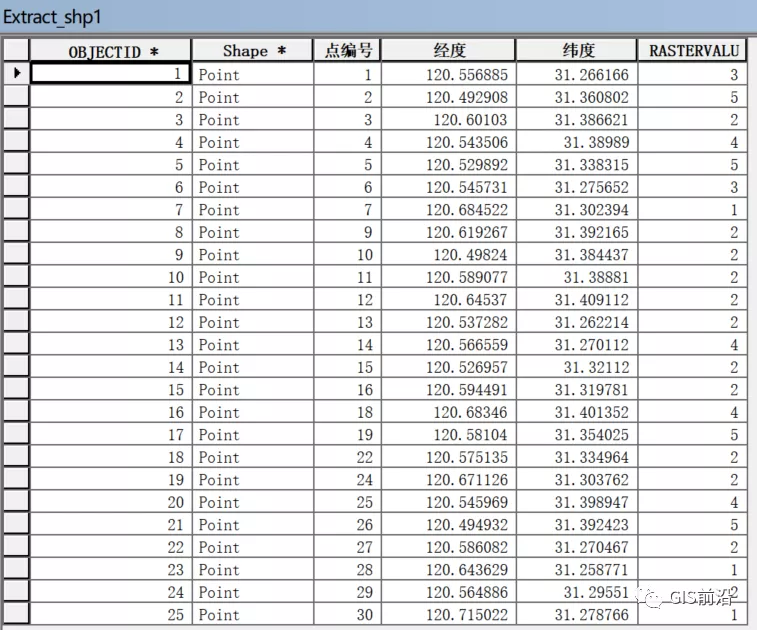Click latitude cell 31.392423
757x630 pixels.
coord(577,524)
